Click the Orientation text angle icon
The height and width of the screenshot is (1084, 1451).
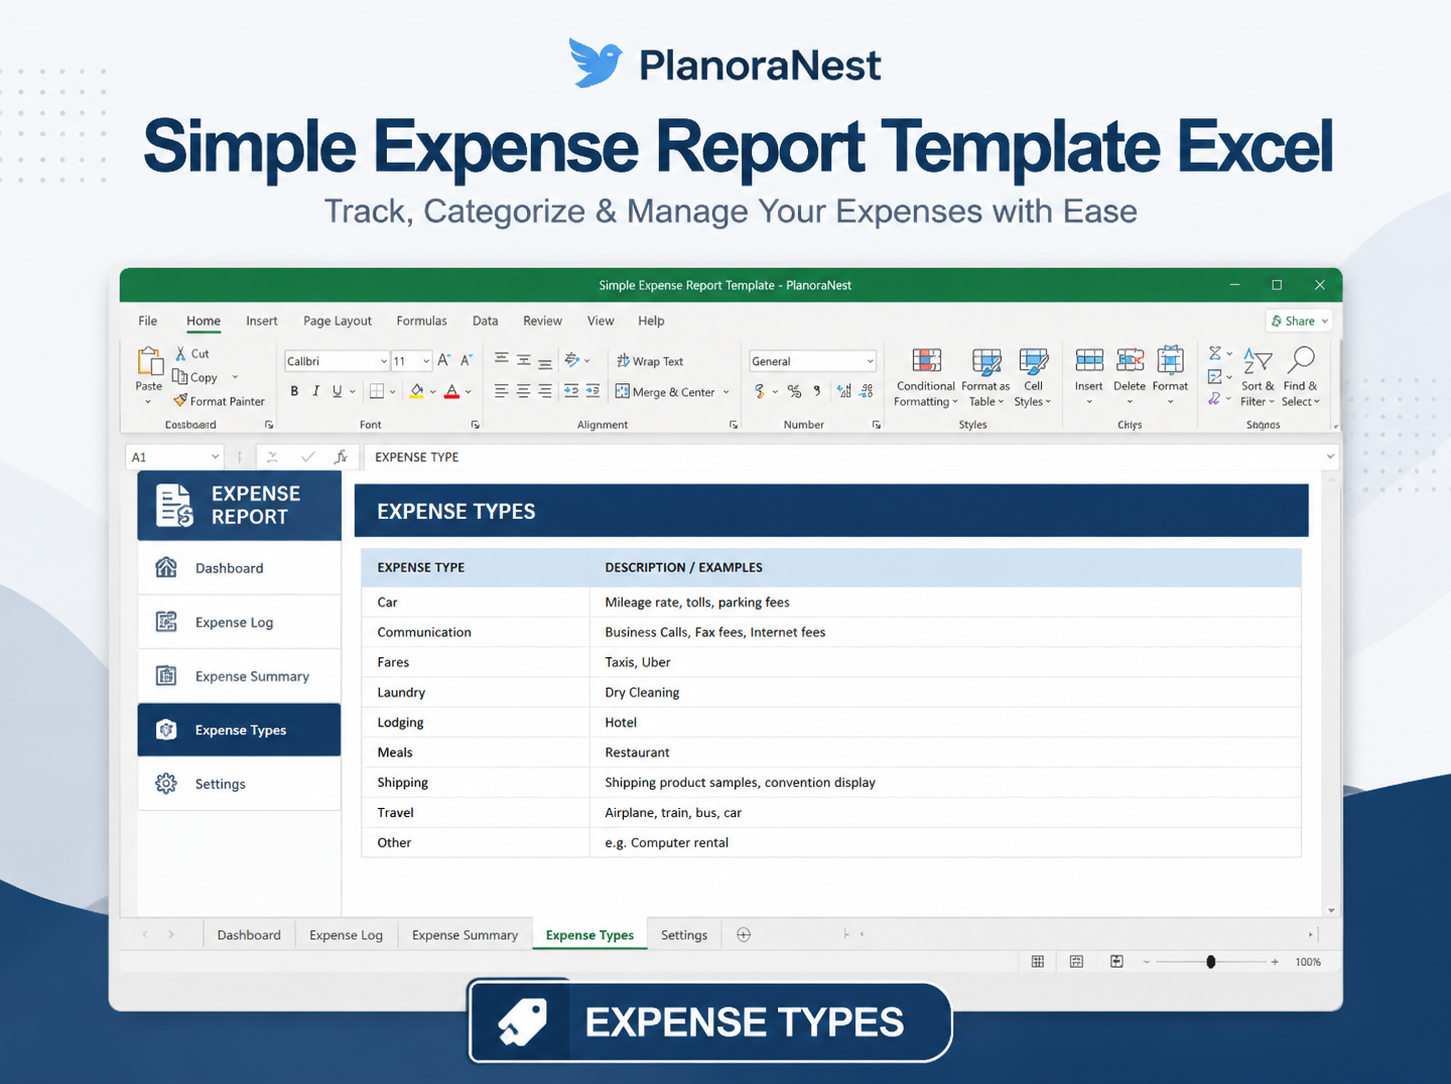pos(572,360)
